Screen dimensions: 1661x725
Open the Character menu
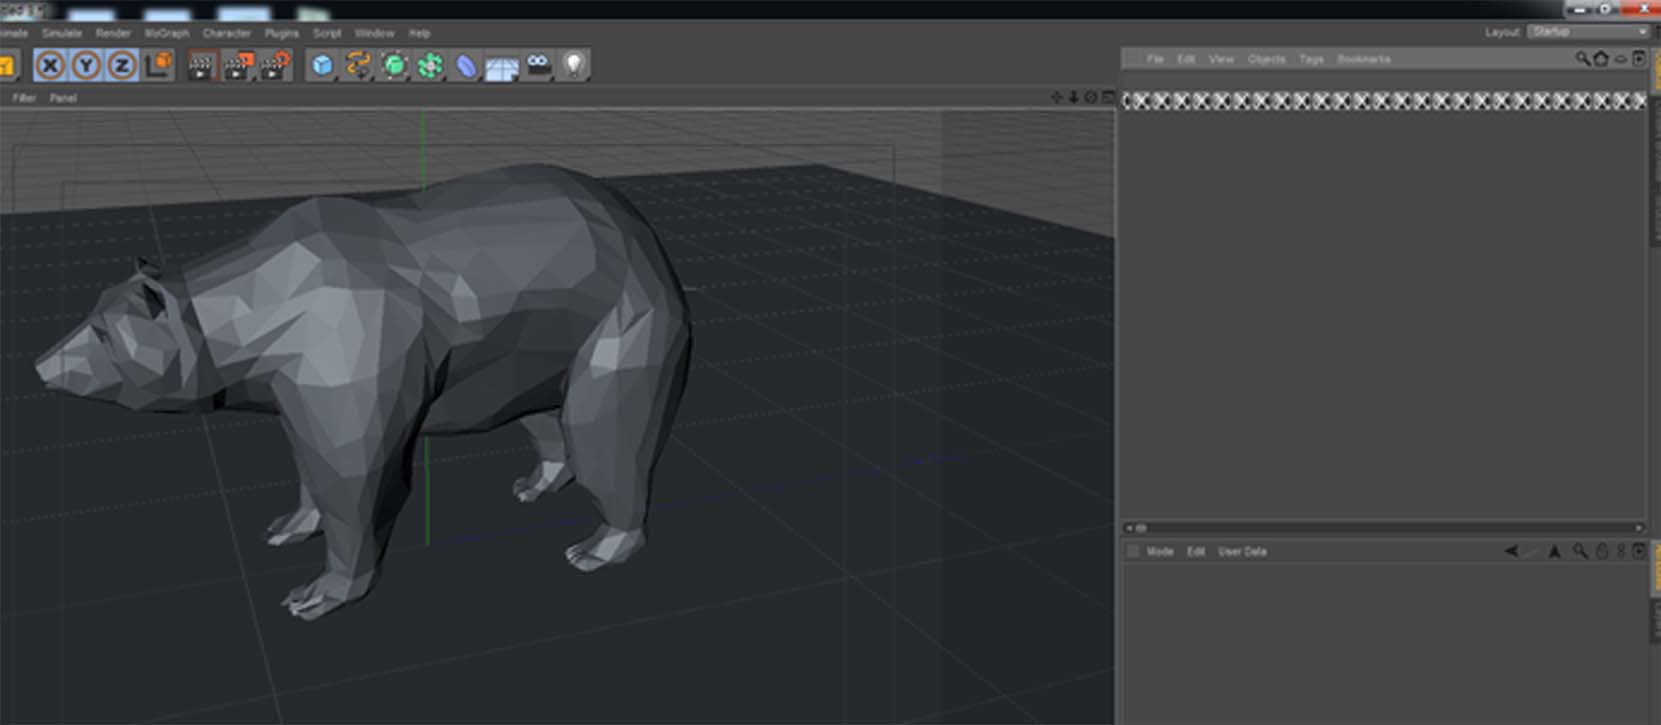pos(227,33)
